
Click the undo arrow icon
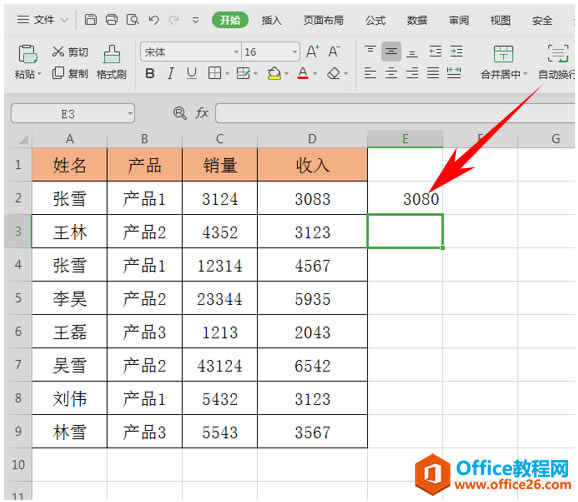[x=154, y=20]
